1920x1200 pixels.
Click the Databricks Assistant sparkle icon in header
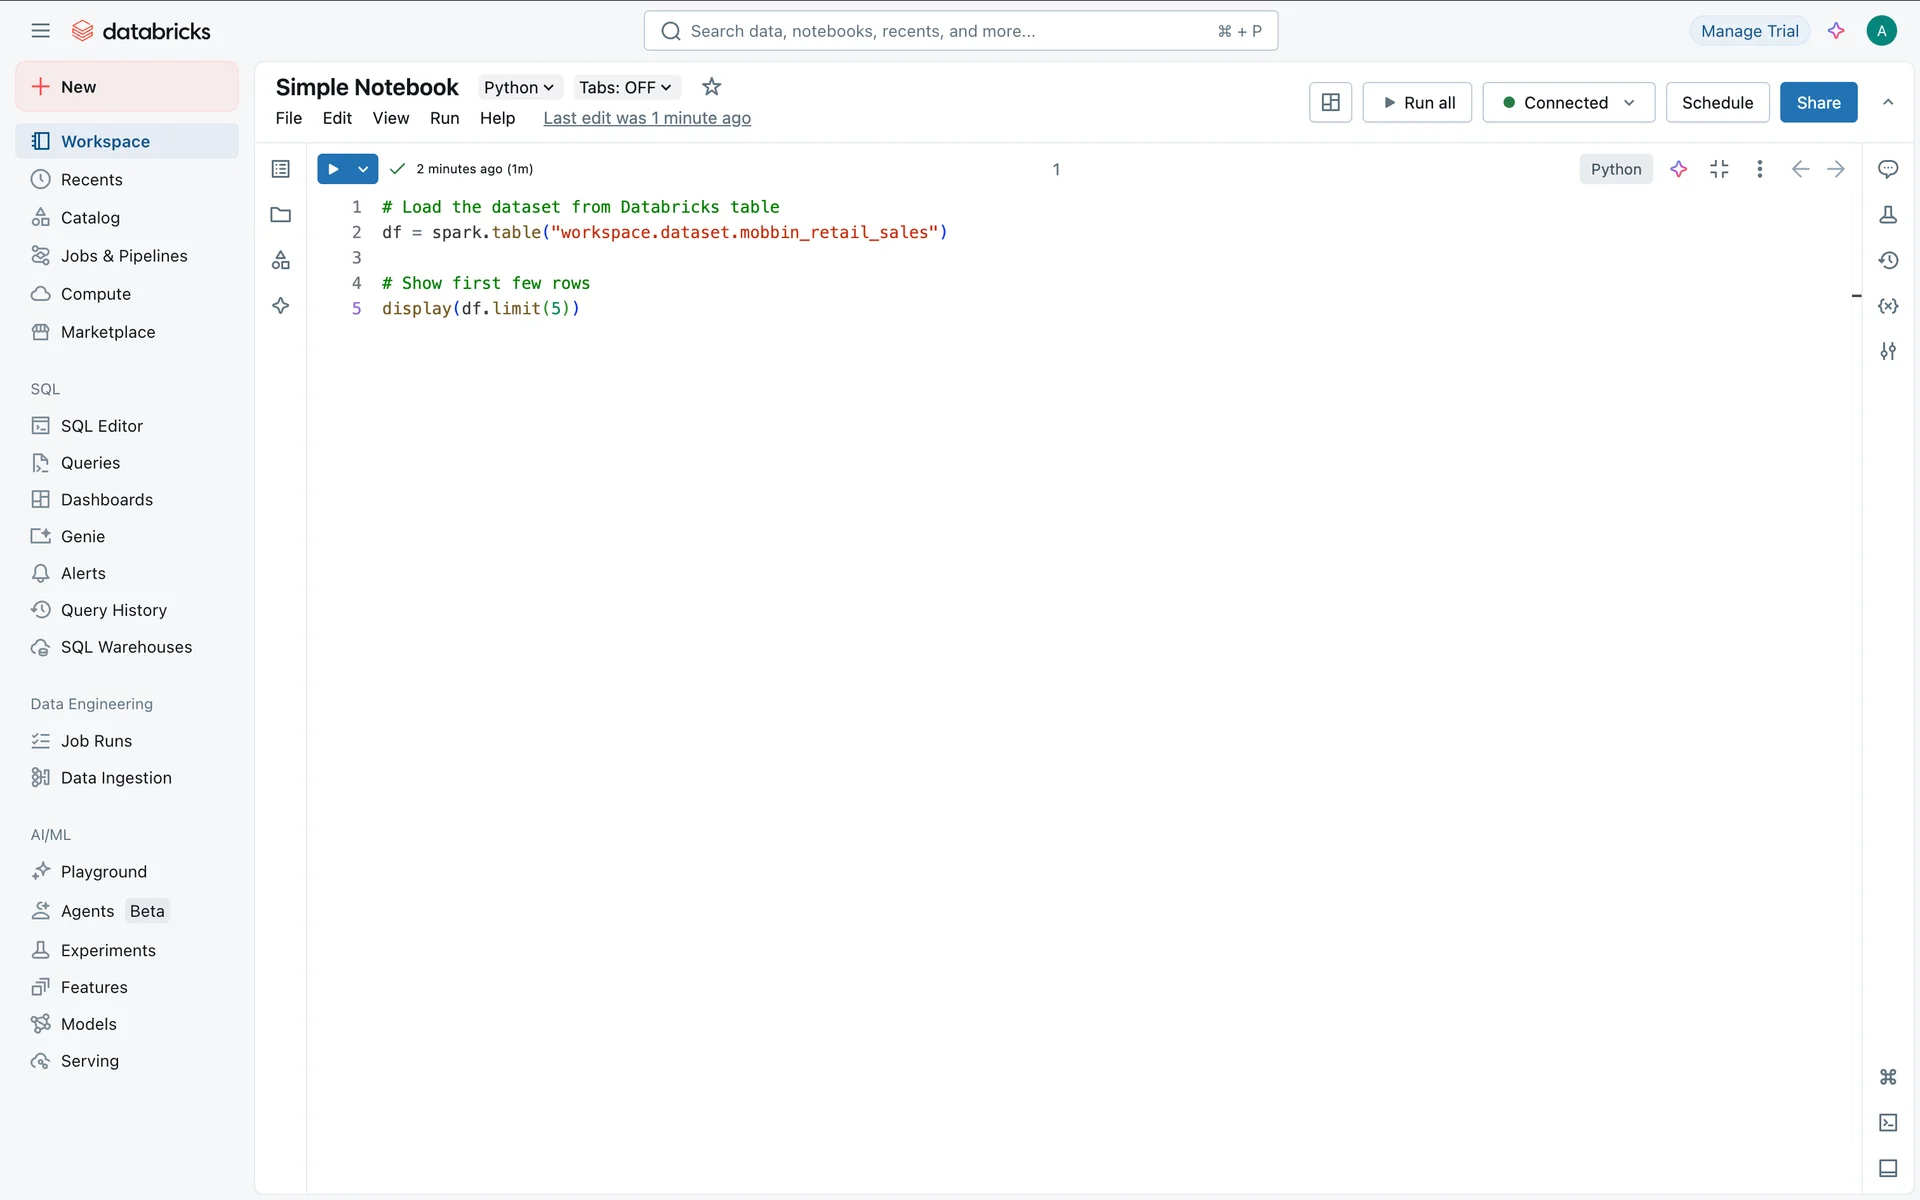click(1836, 31)
